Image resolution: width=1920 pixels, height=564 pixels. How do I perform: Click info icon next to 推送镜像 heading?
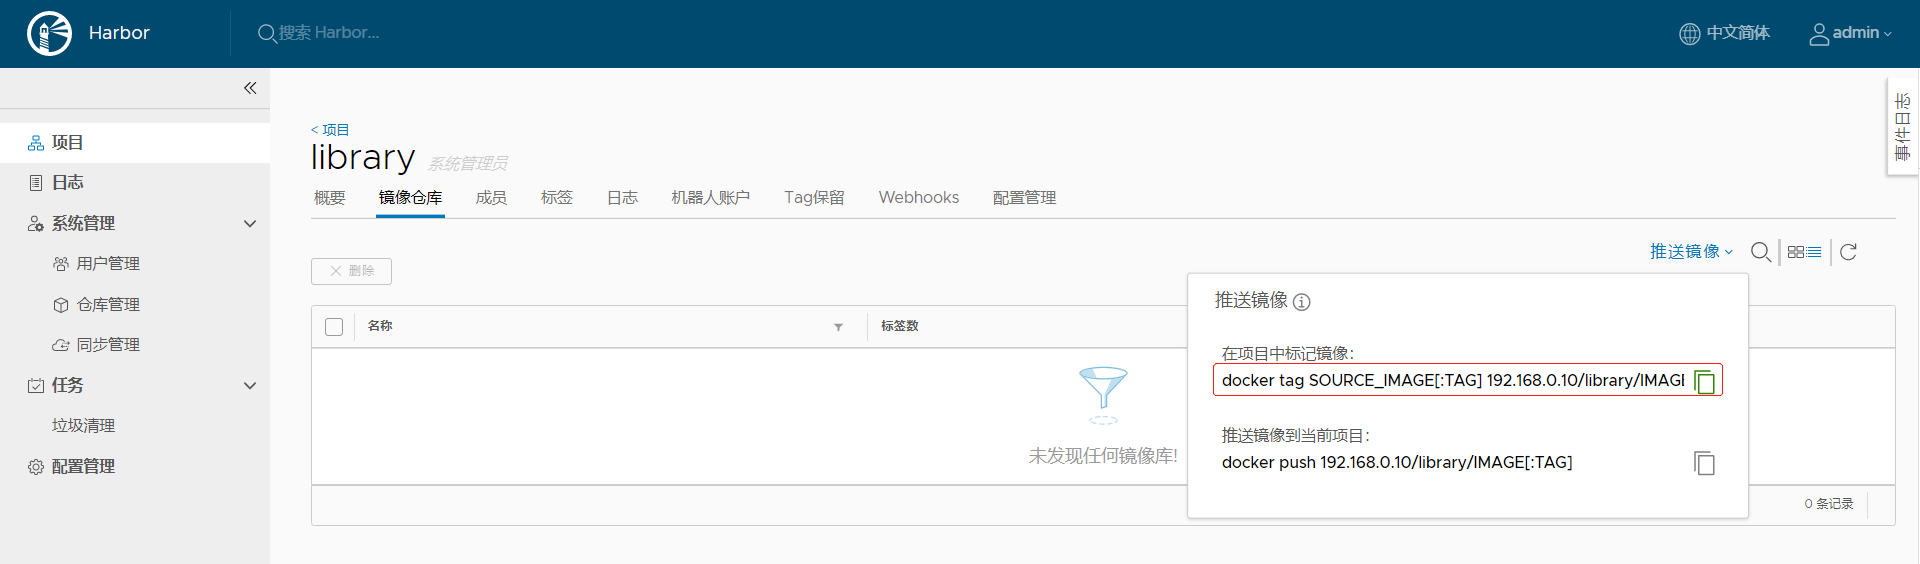tap(1301, 302)
